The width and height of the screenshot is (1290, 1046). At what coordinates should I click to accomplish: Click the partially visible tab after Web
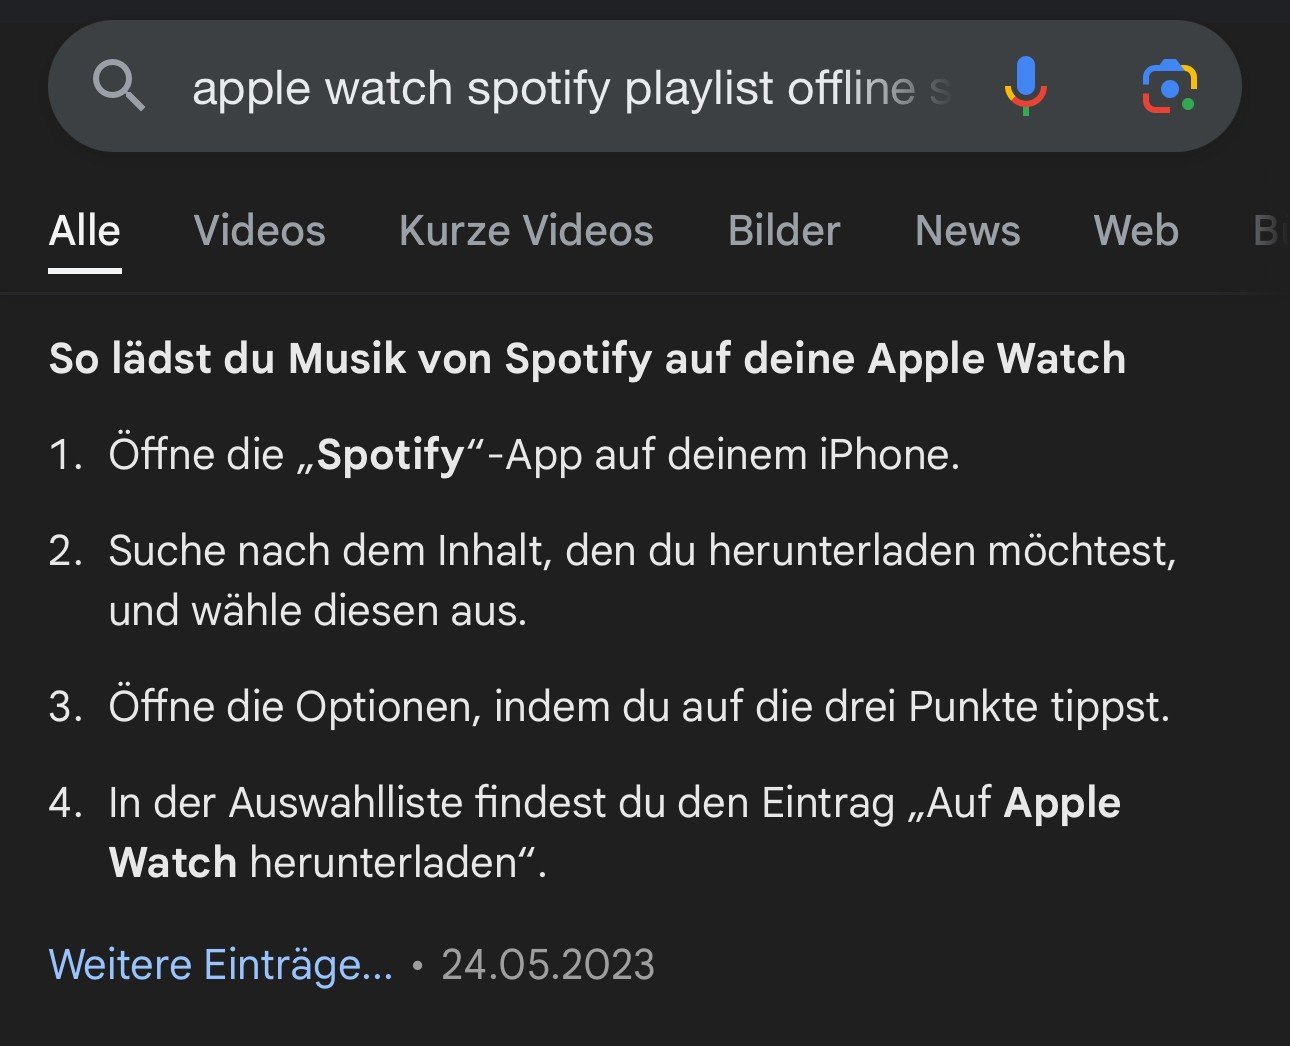tap(1268, 231)
